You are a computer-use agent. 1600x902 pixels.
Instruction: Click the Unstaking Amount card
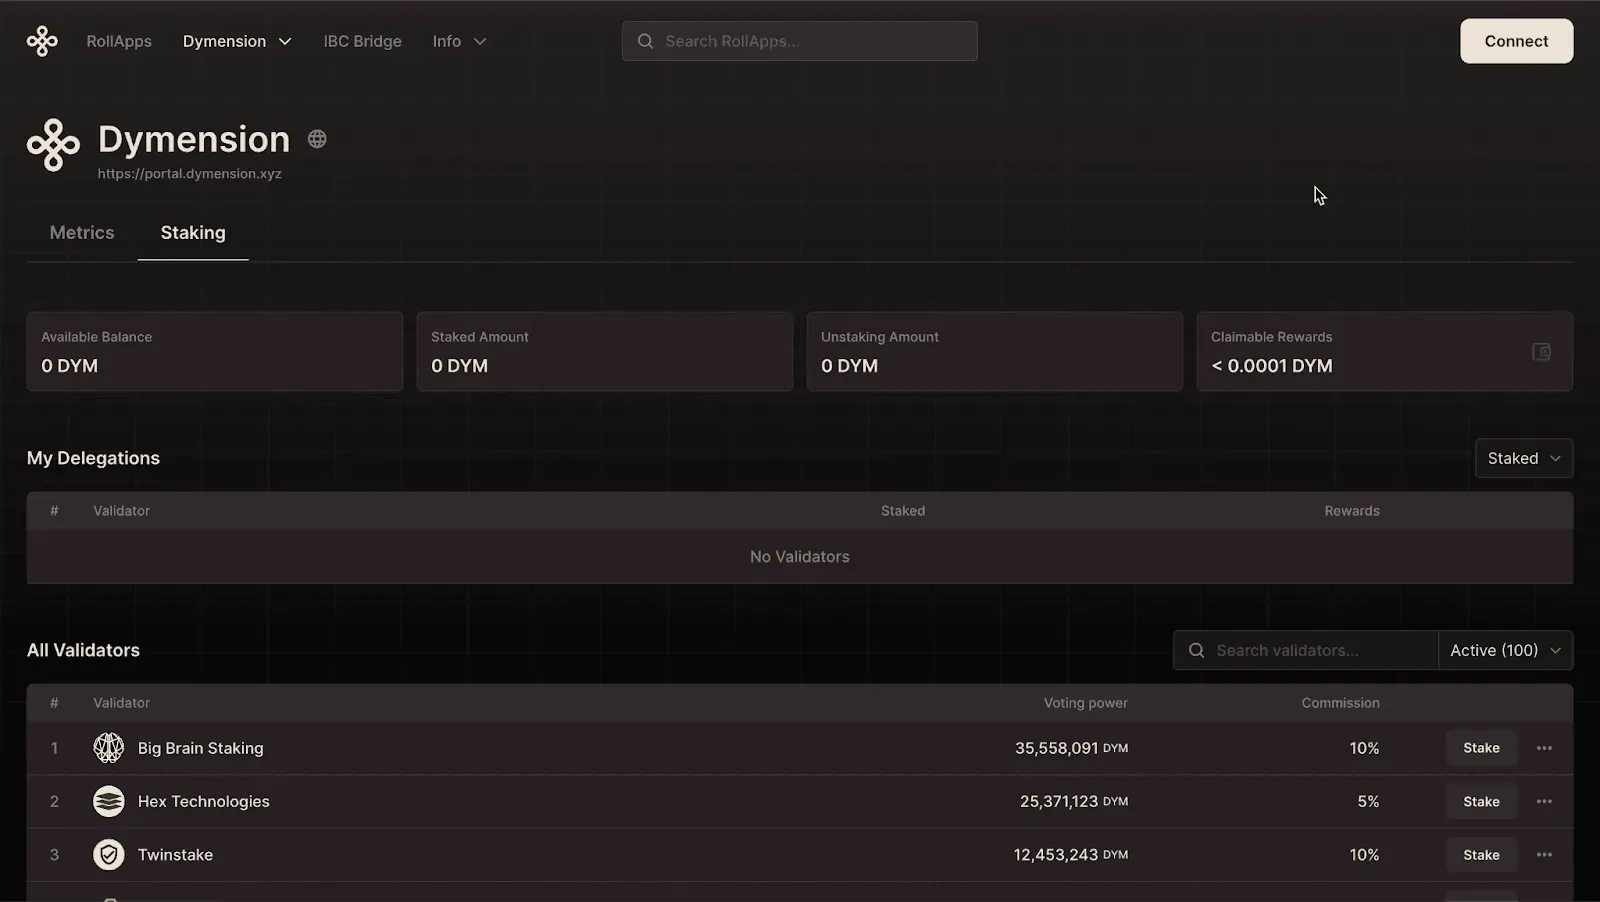click(995, 351)
